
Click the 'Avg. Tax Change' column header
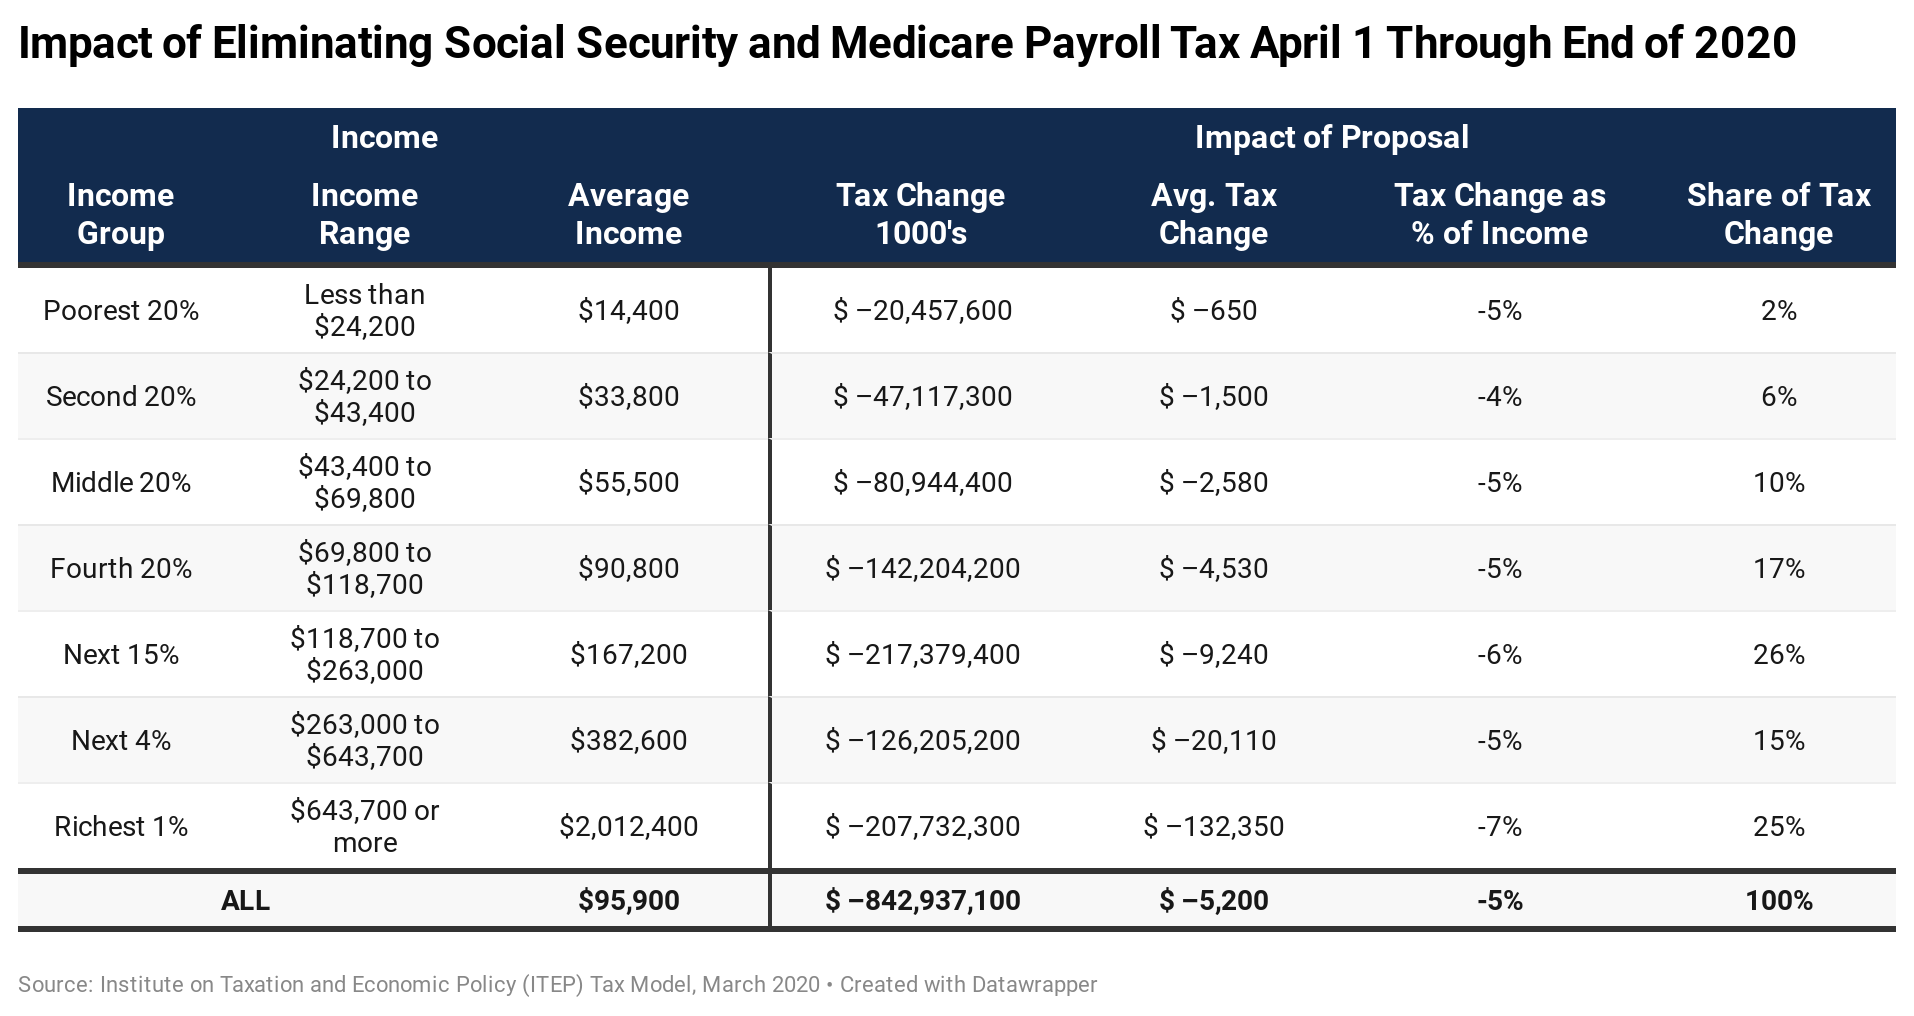click(x=1213, y=214)
